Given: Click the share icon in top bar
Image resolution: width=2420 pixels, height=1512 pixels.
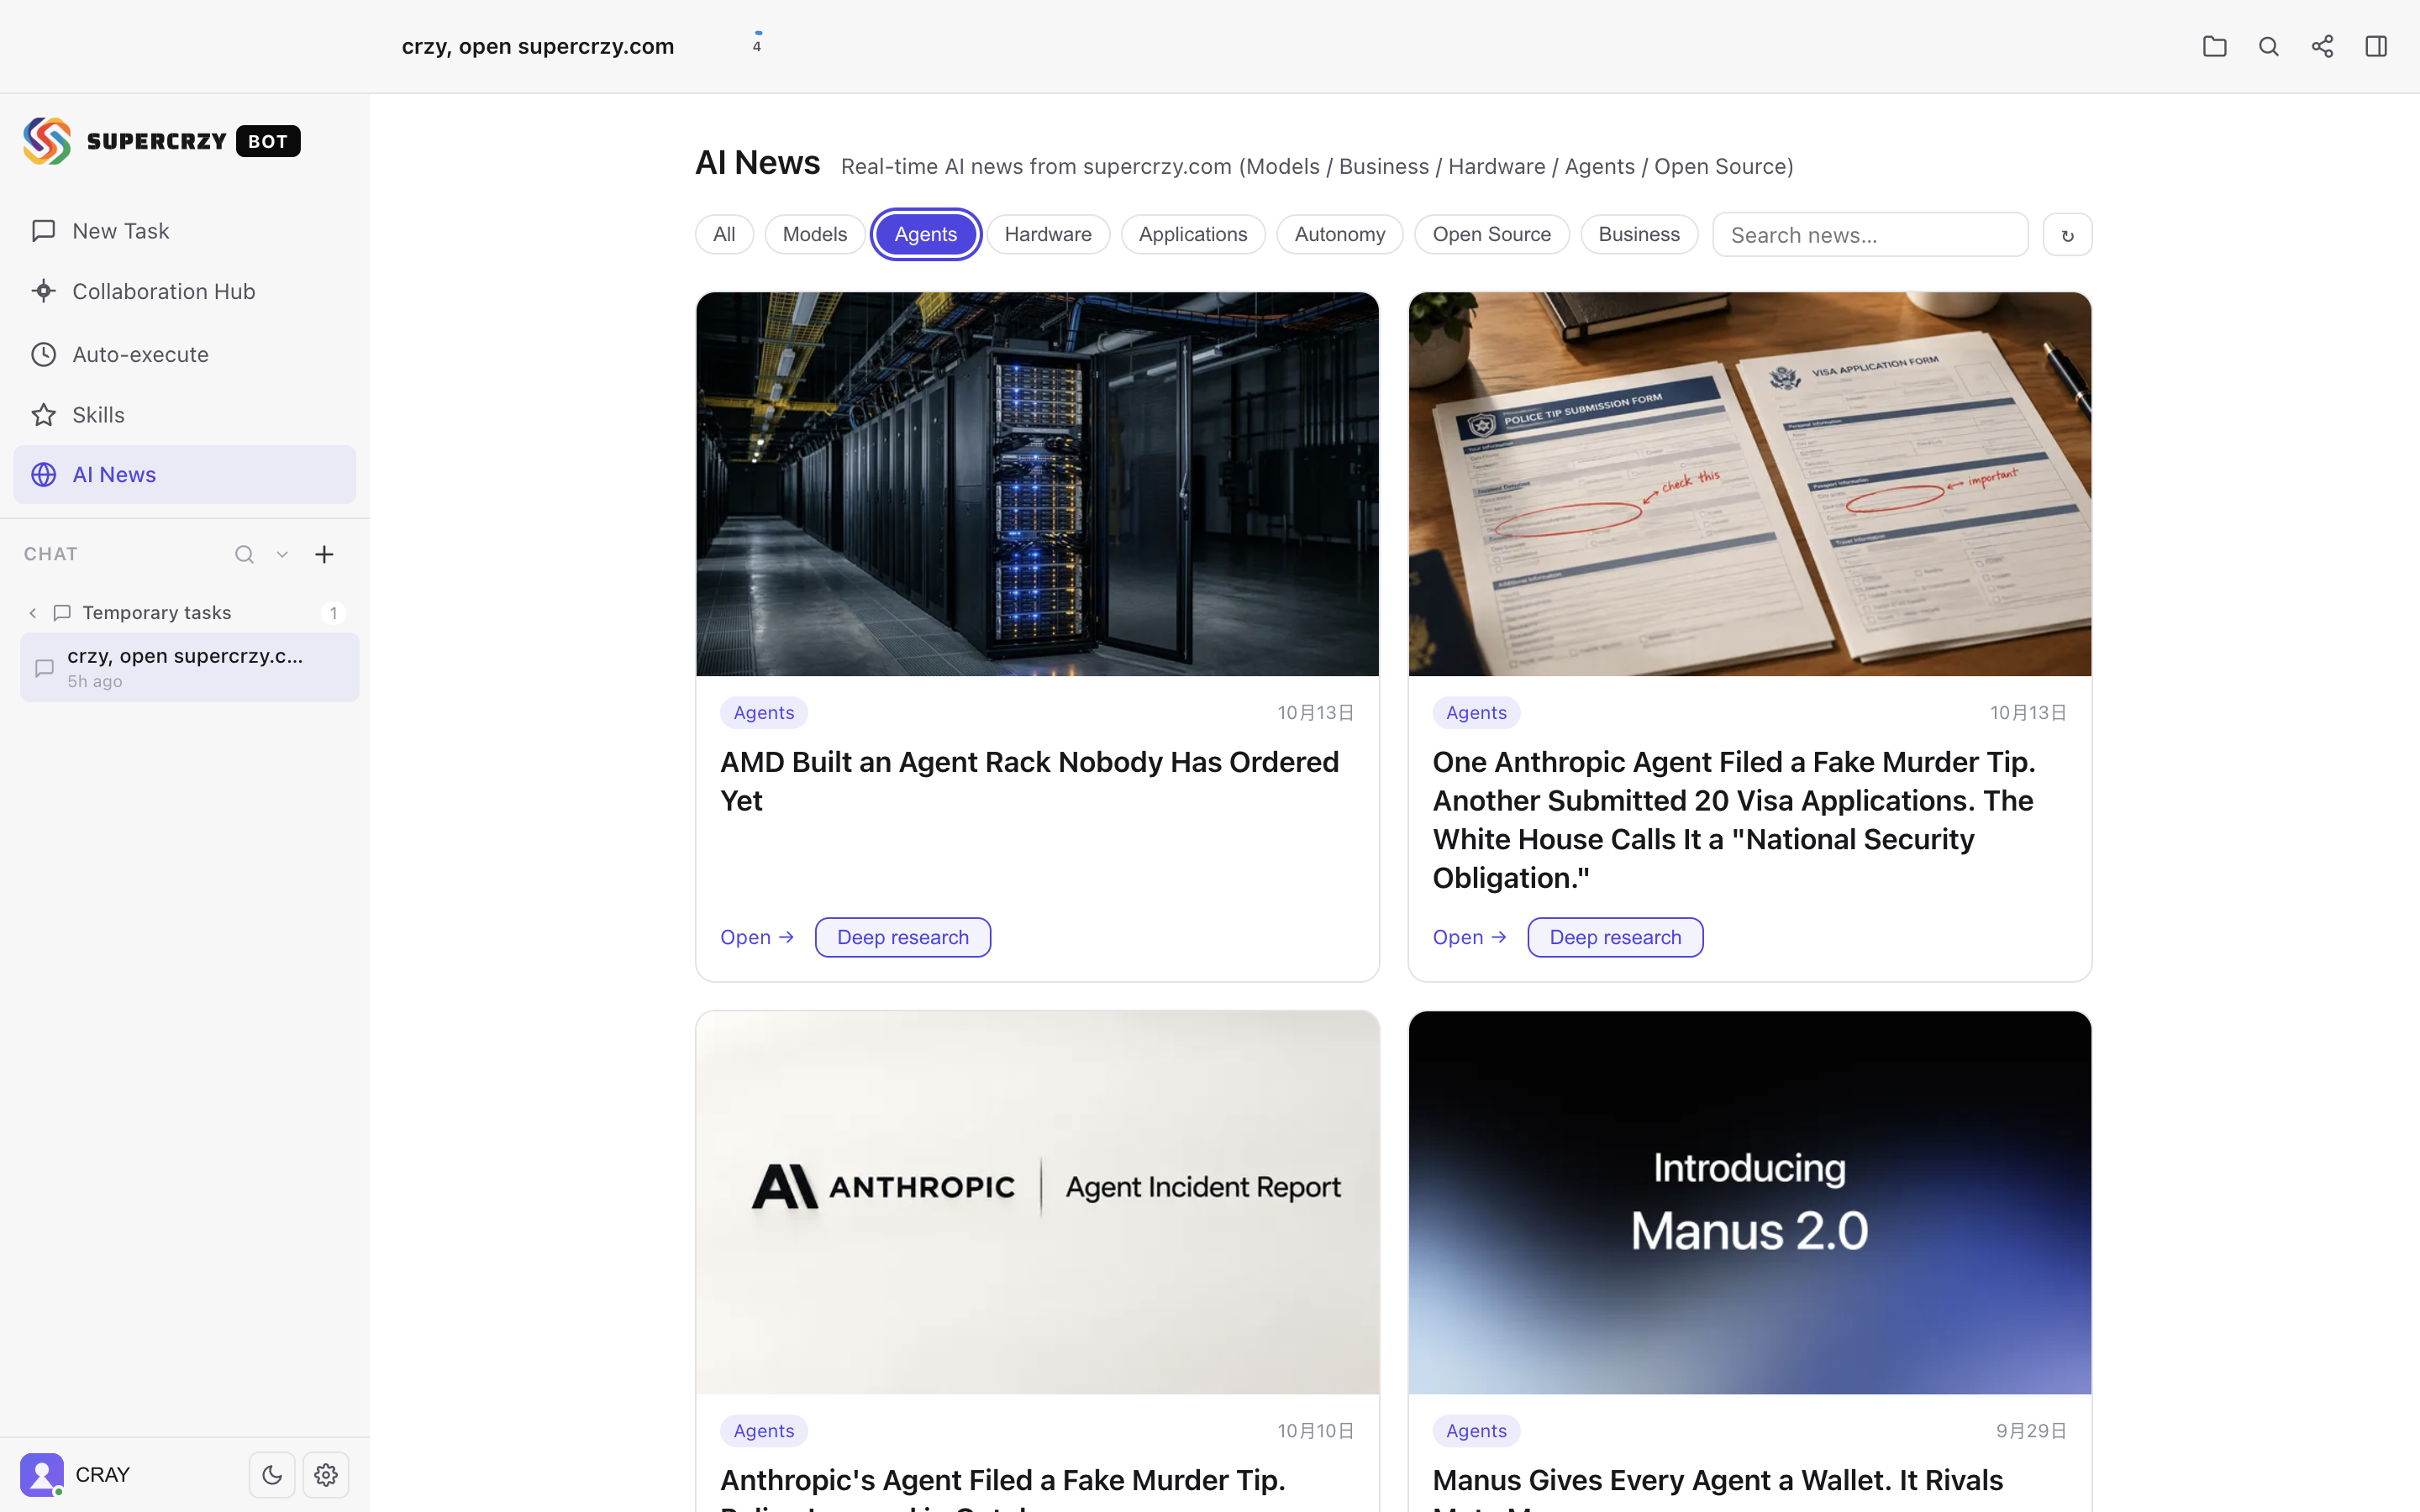Looking at the screenshot, I should [2322, 46].
